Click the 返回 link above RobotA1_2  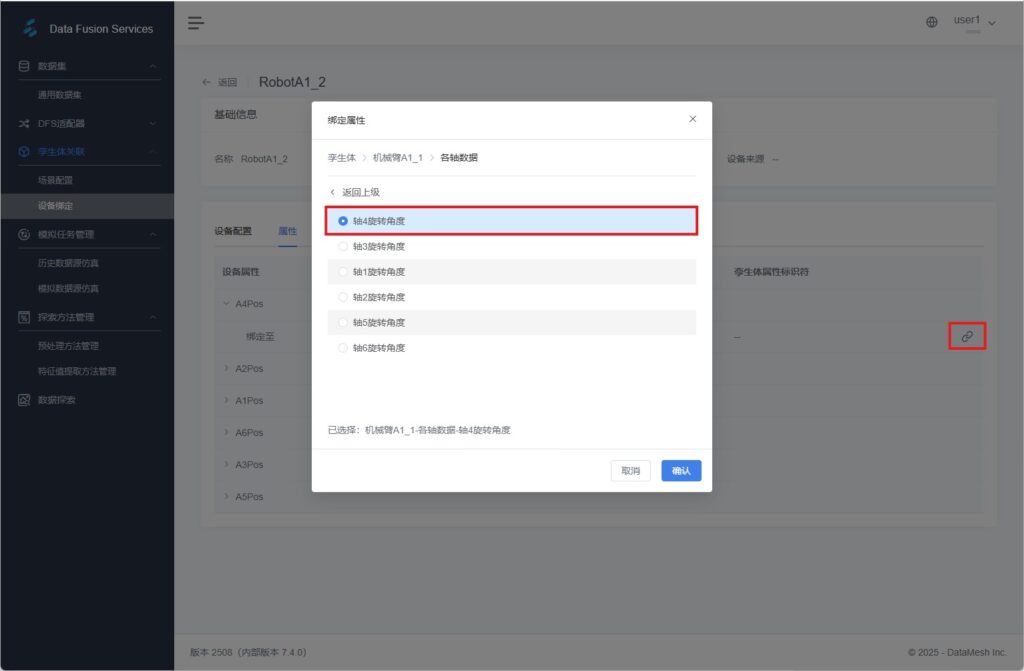click(x=227, y=82)
